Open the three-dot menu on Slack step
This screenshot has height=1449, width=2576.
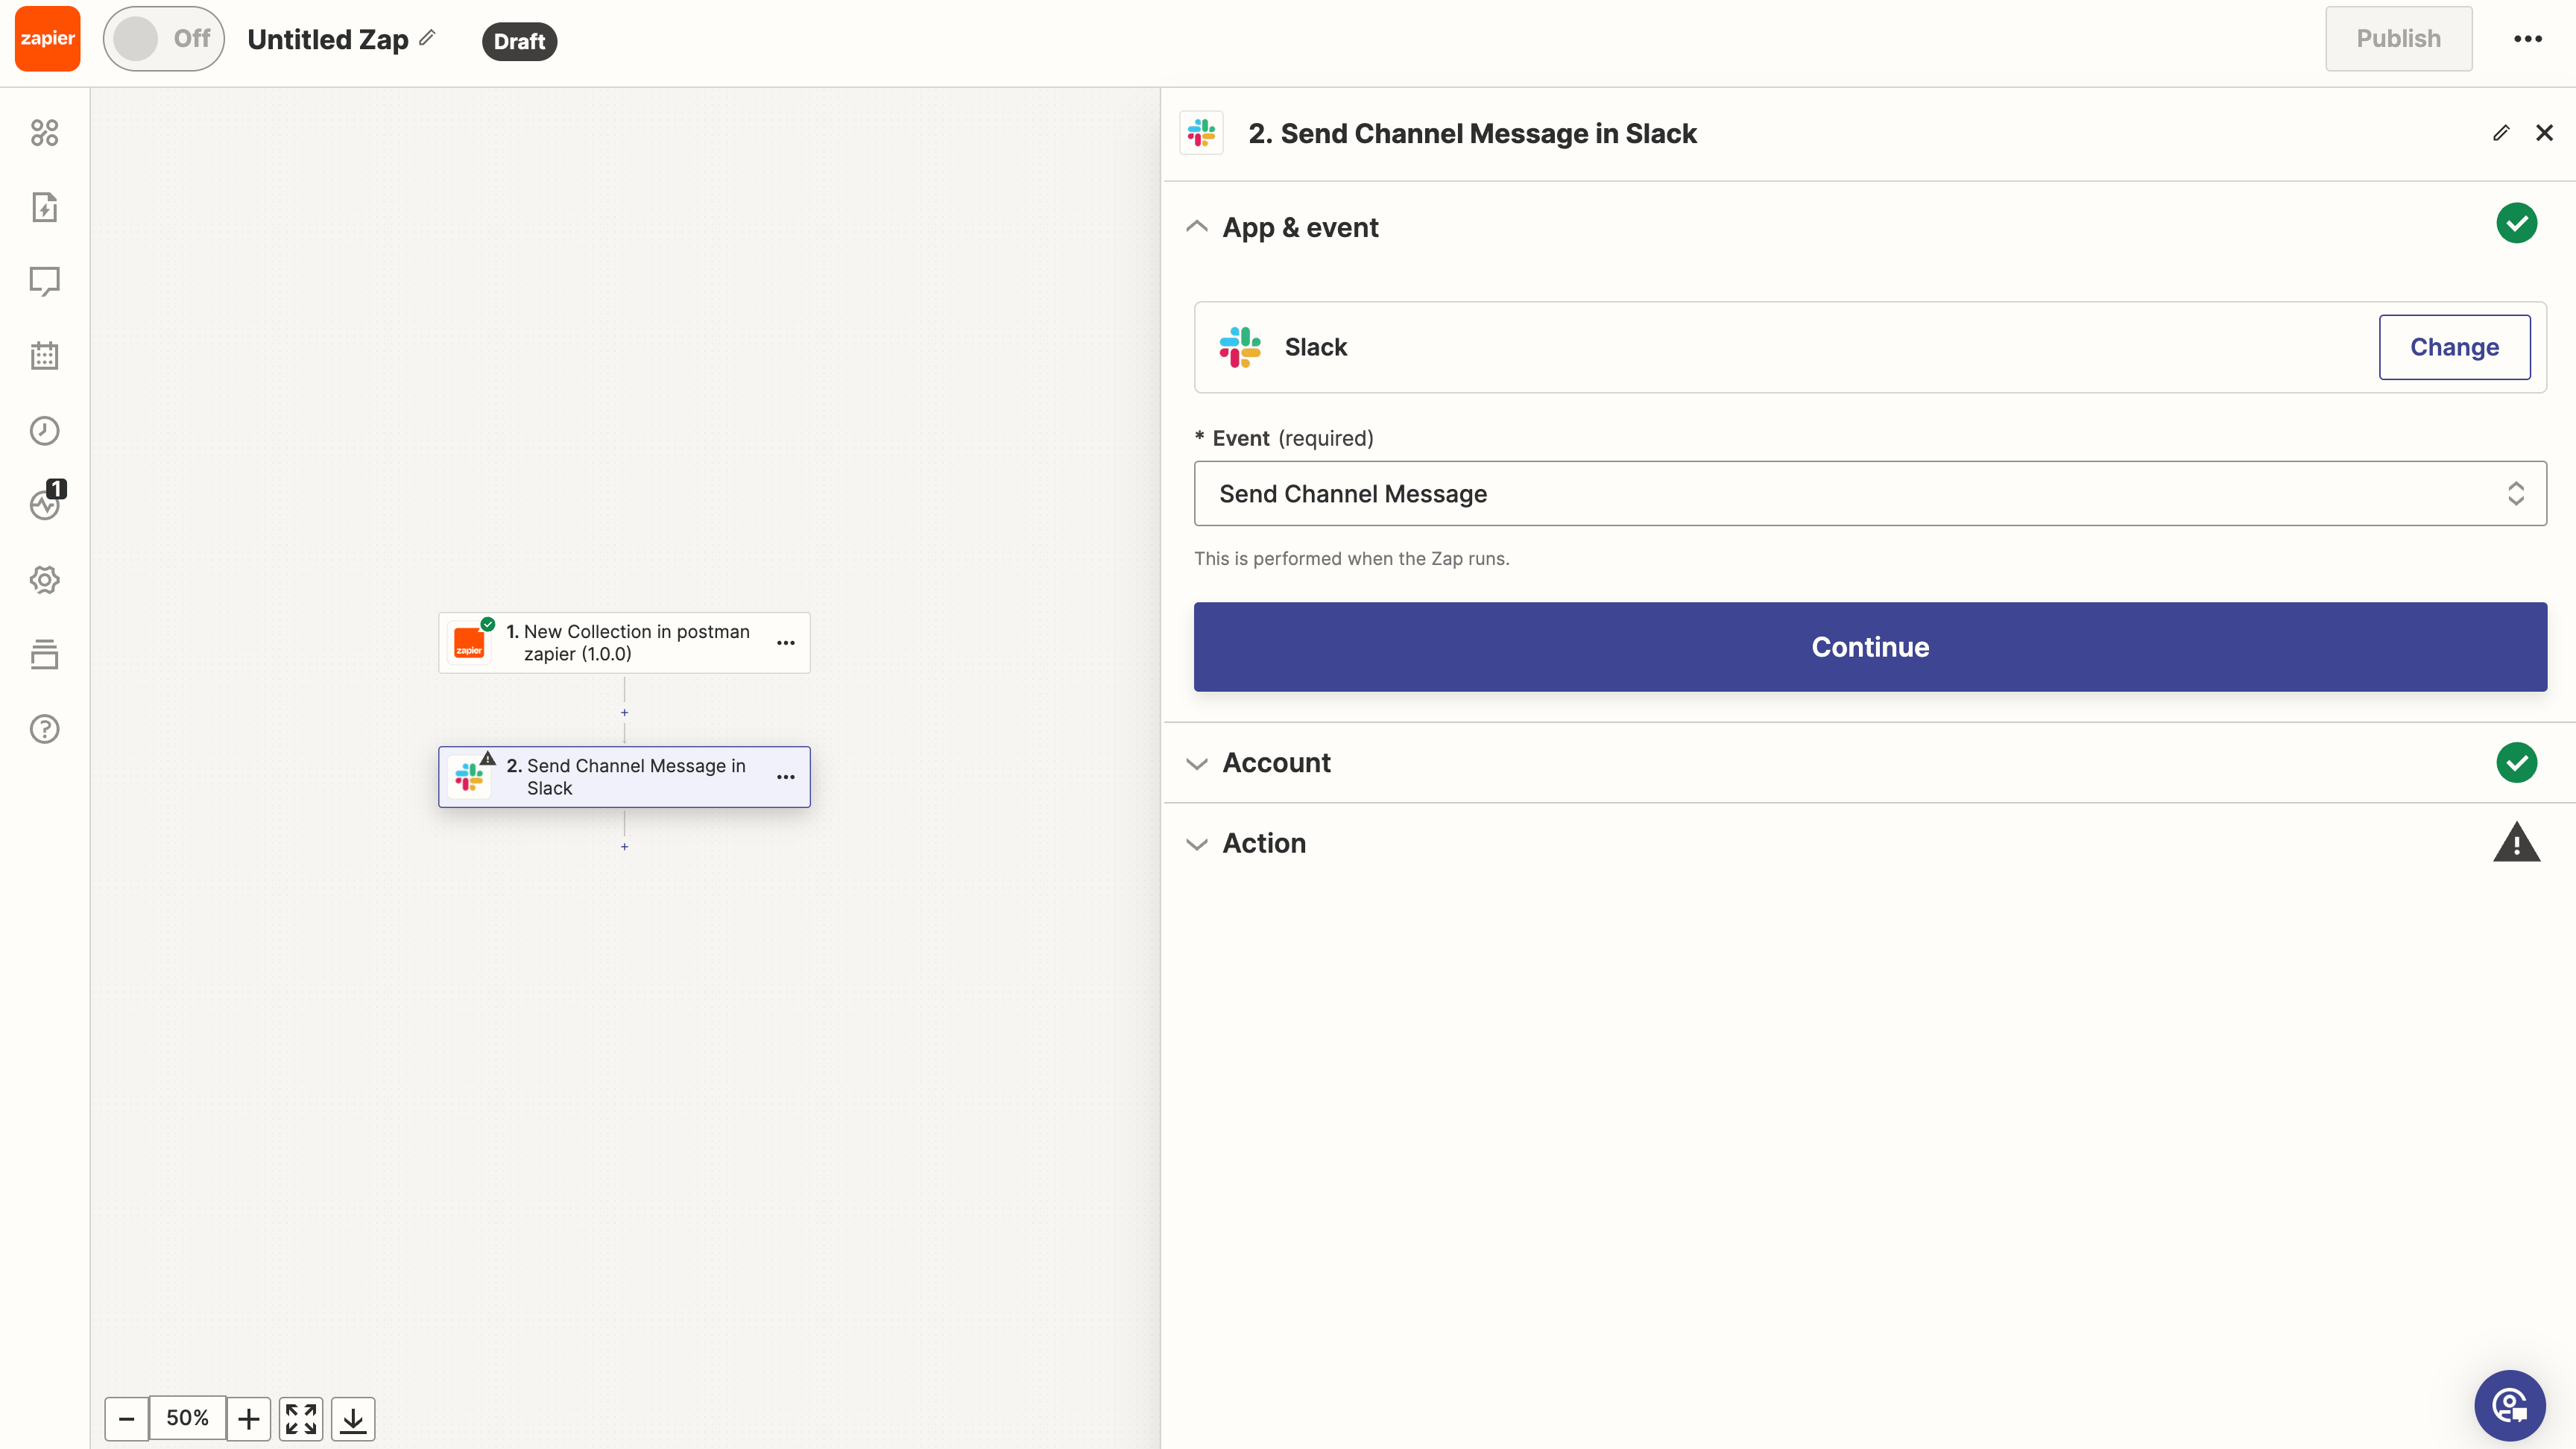click(786, 777)
